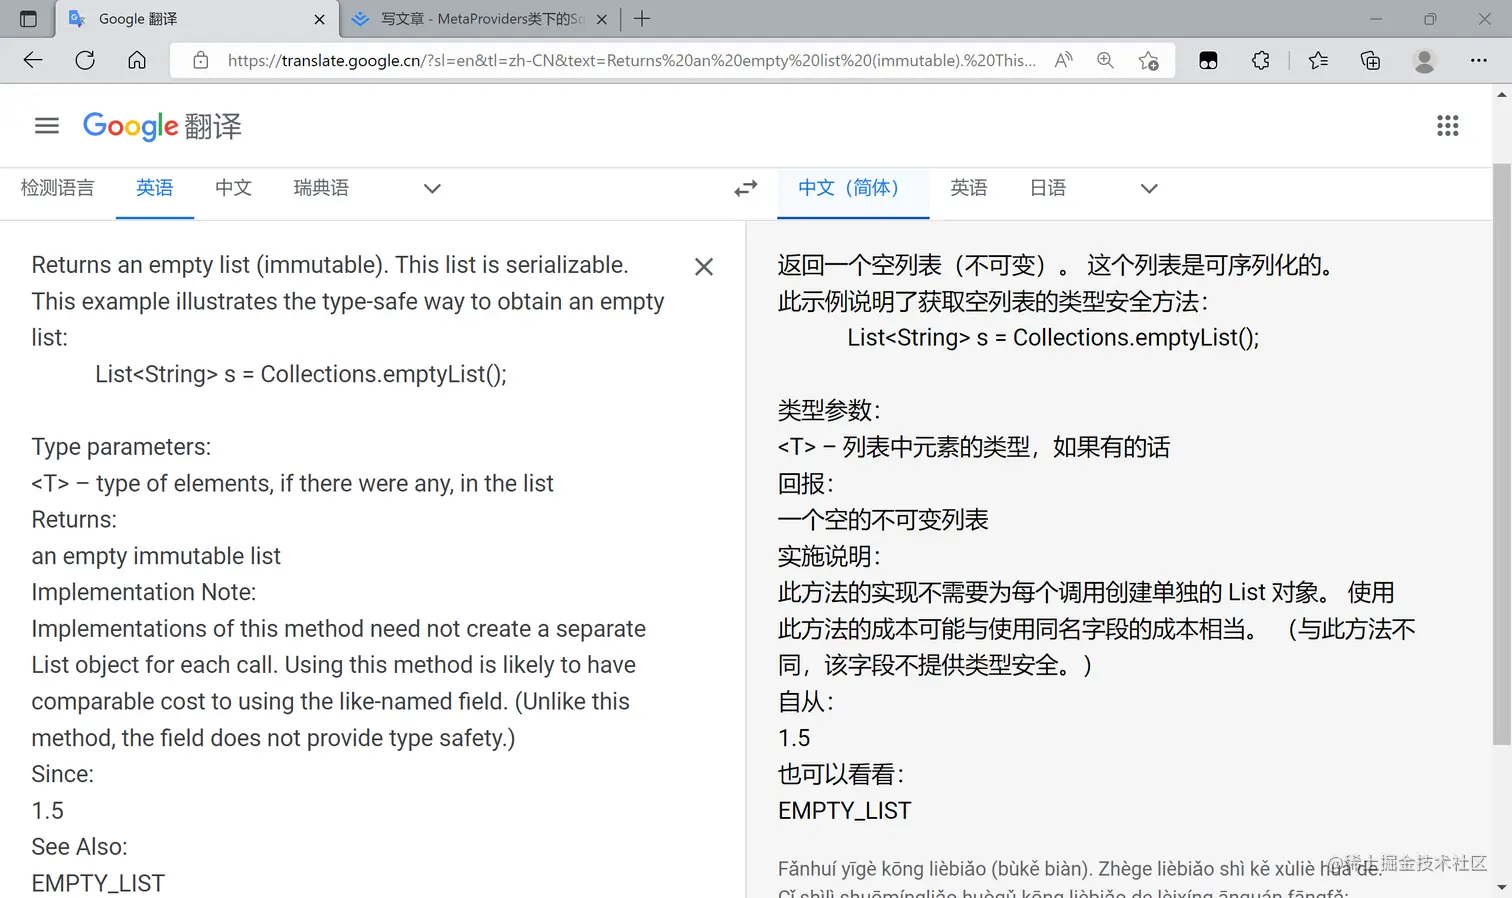Expand more source languages
Image resolution: width=1512 pixels, height=898 pixels.
(432, 188)
